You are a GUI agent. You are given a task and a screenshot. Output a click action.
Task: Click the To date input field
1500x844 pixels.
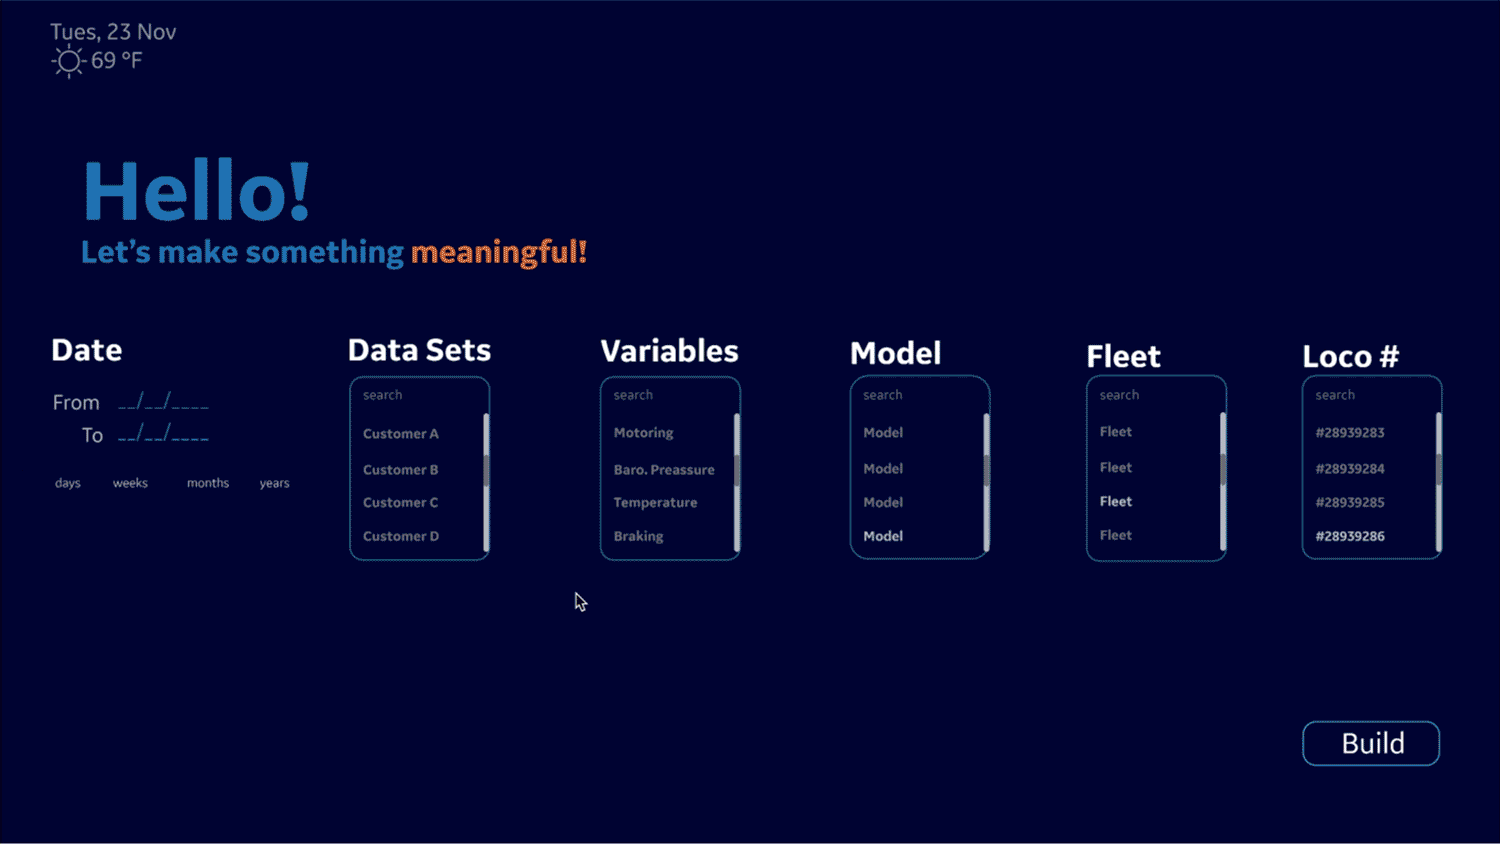pyautogui.click(x=163, y=435)
